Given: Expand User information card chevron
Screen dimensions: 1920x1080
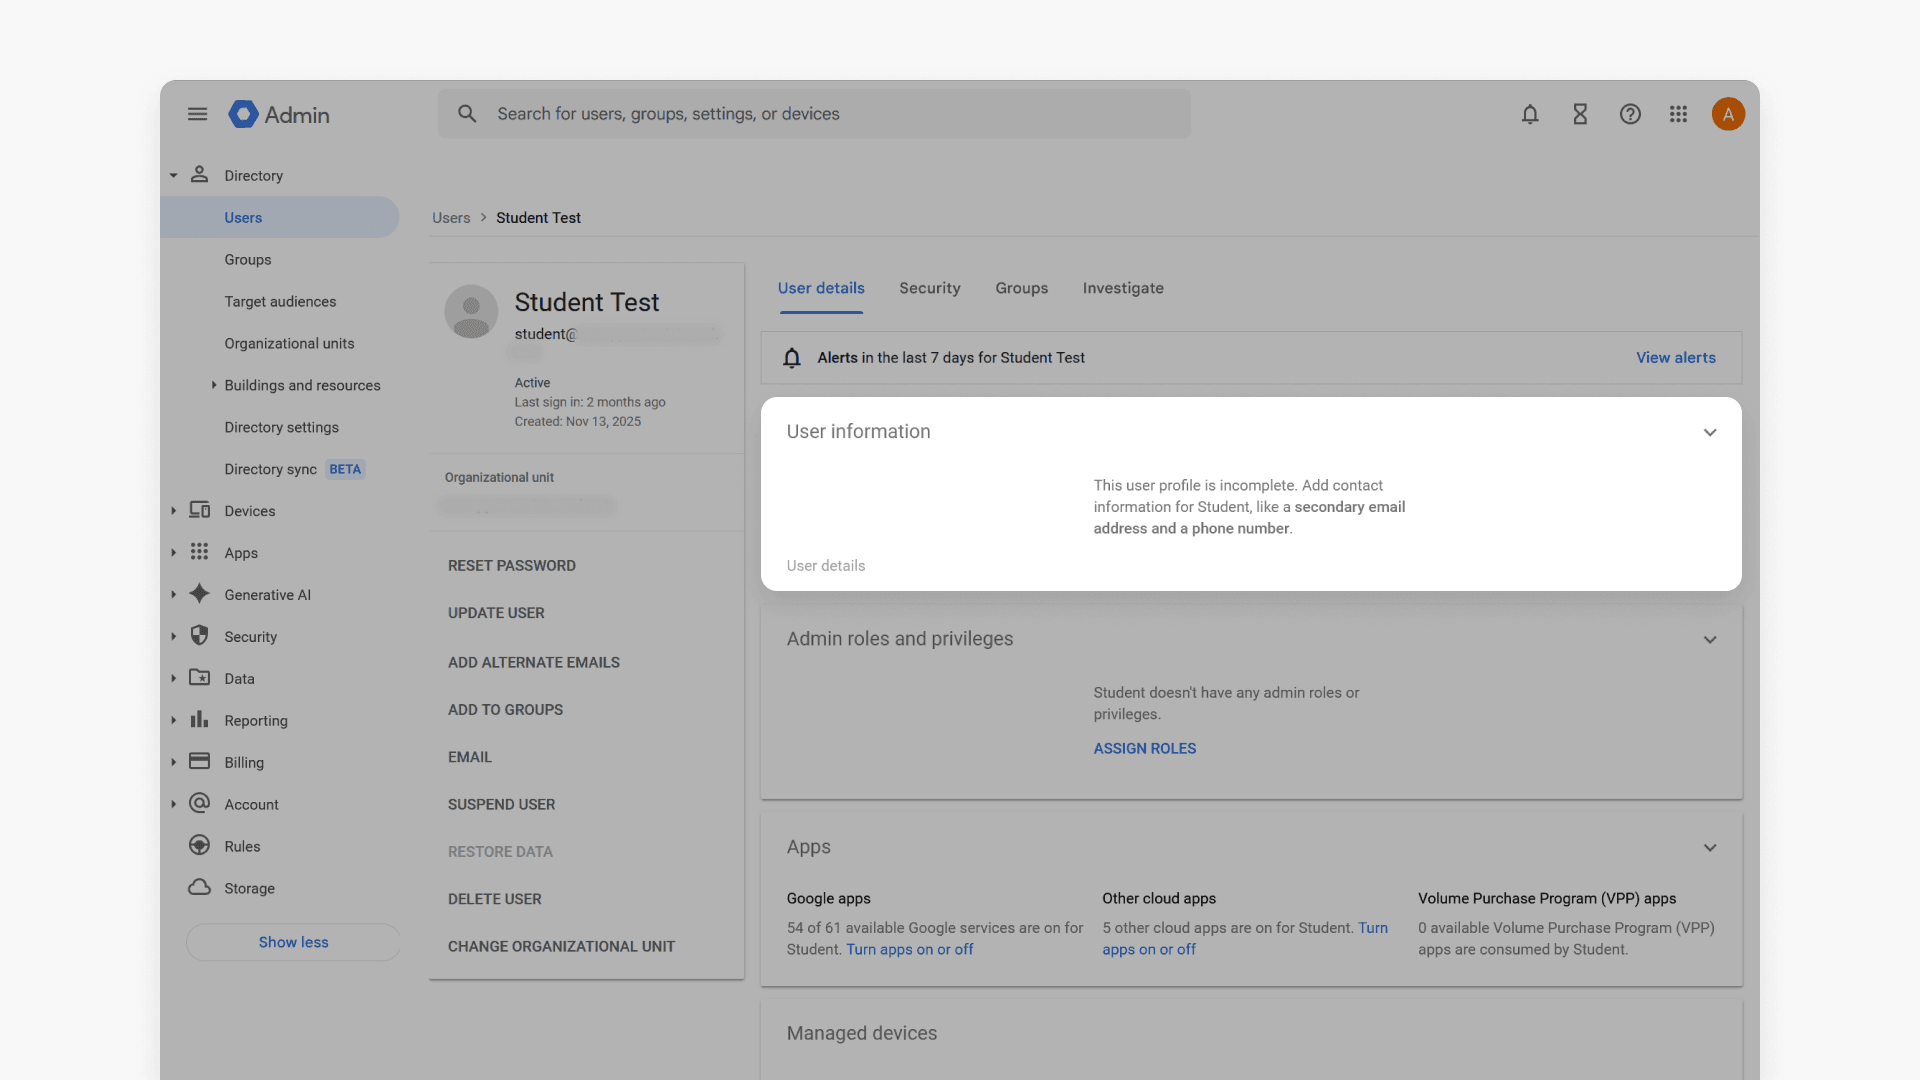Looking at the screenshot, I should [x=1710, y=433].
